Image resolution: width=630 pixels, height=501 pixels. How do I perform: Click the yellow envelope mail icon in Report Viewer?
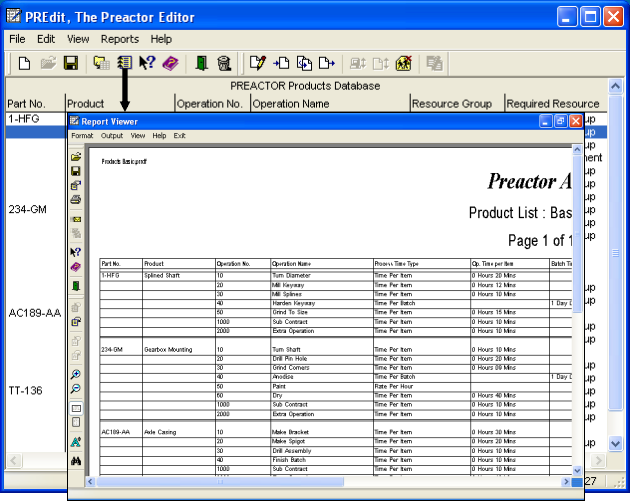76,219
